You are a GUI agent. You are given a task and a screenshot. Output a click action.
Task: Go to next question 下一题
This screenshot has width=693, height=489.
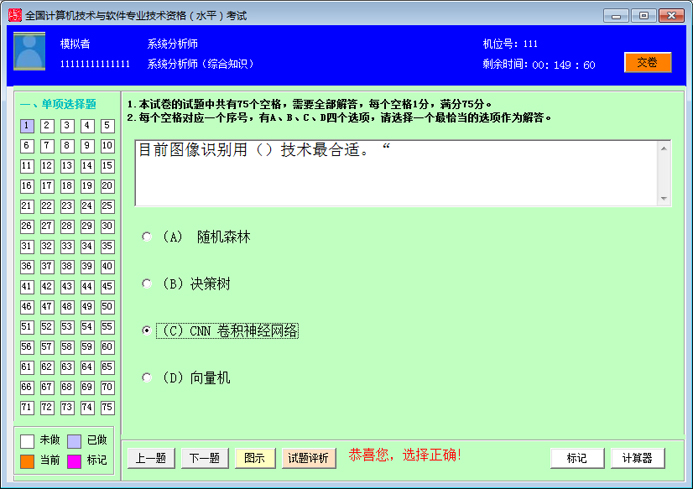204,458
